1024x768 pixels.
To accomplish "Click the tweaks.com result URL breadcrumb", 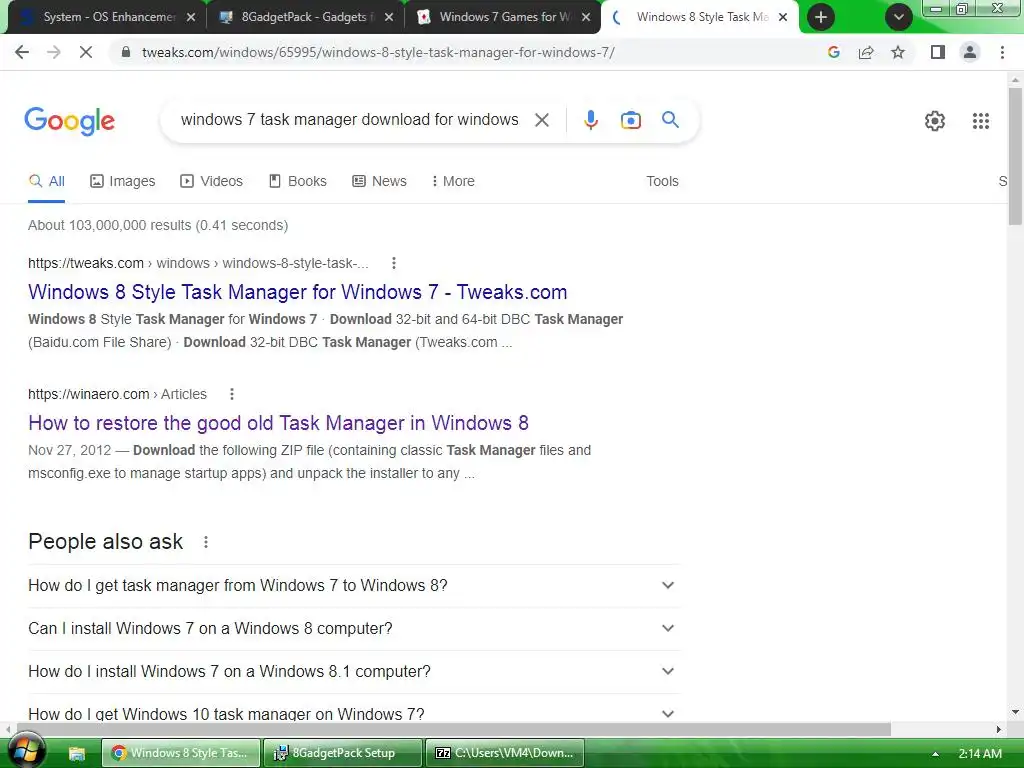I will (198, 263).
